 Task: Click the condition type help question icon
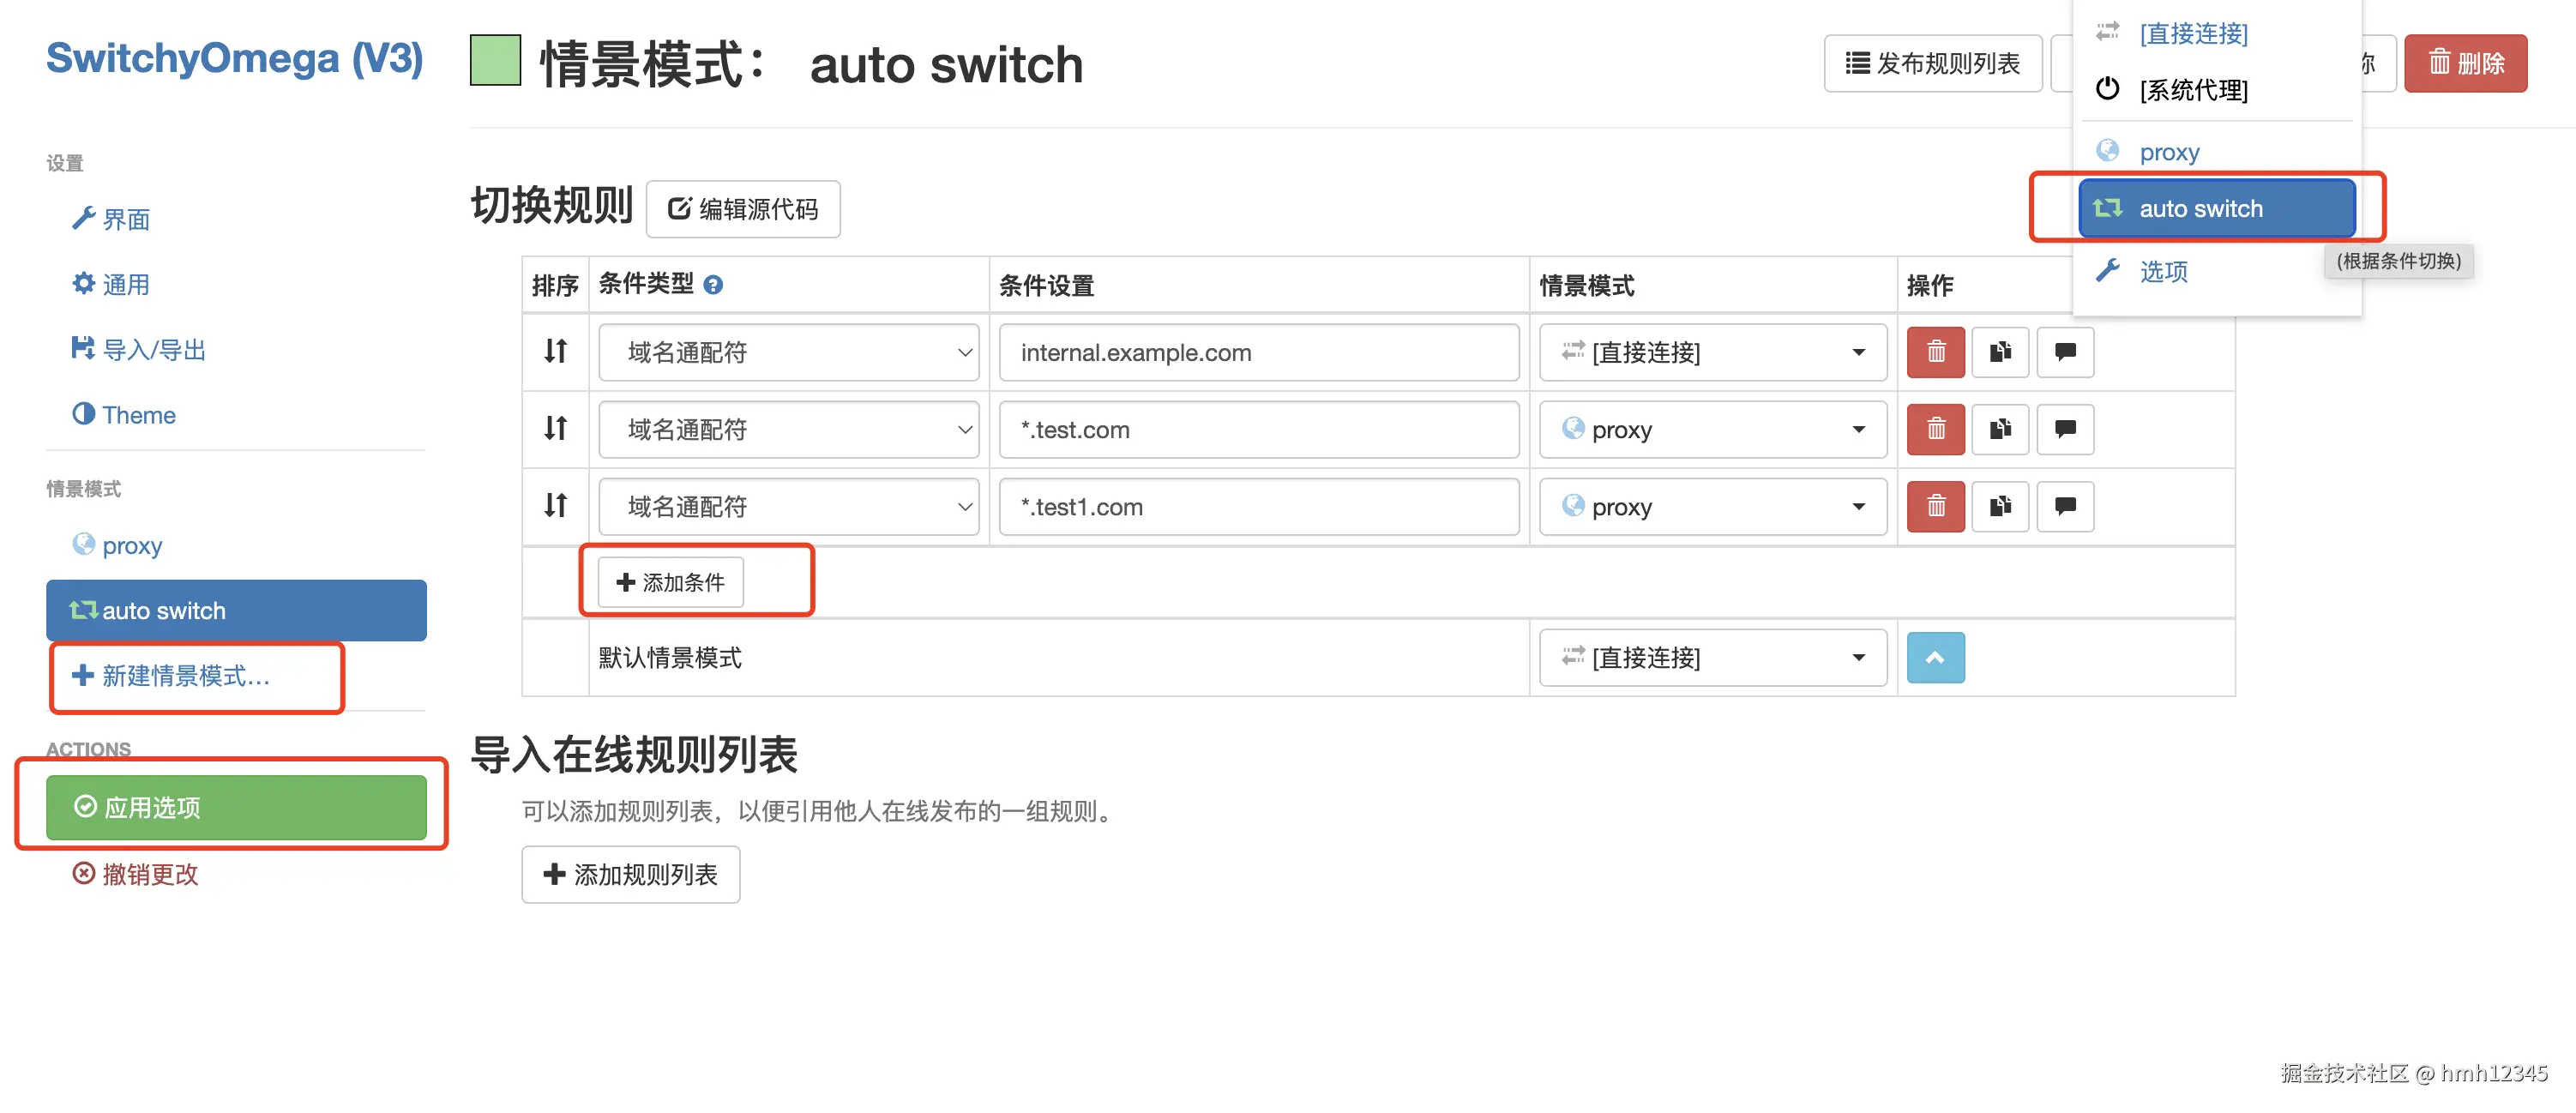[x=713, y=286]
